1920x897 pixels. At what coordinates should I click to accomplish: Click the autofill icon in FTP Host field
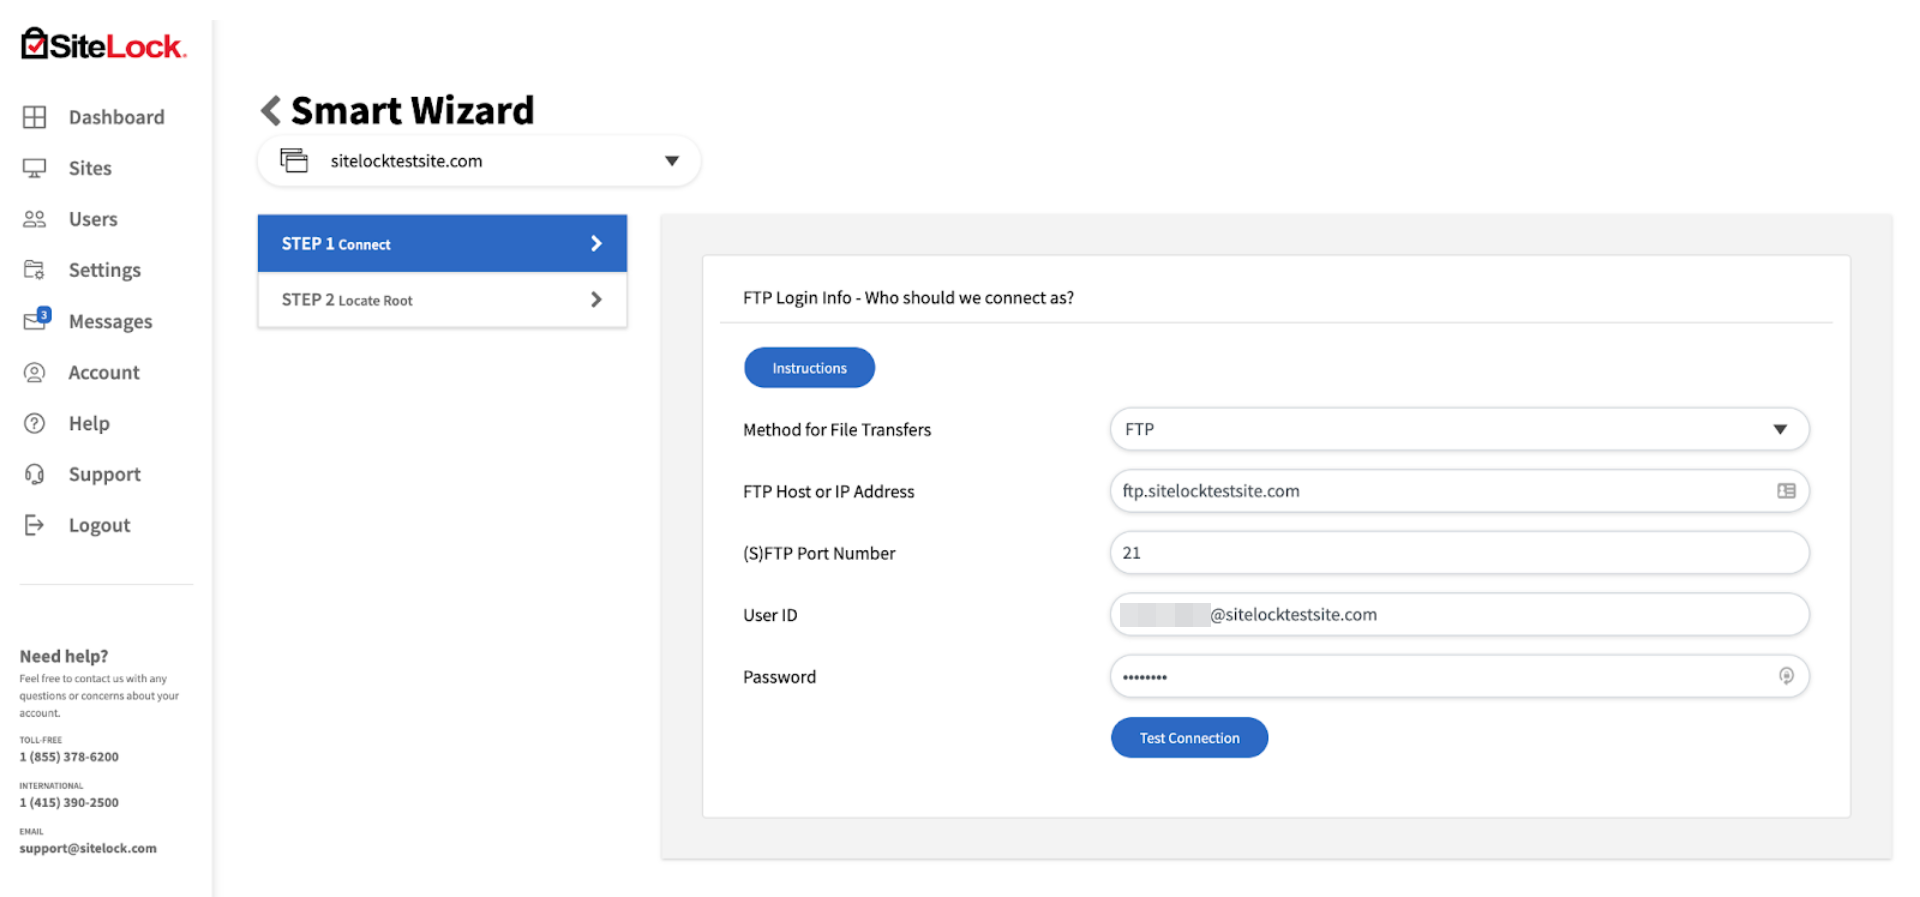[x=1786, y=491]
